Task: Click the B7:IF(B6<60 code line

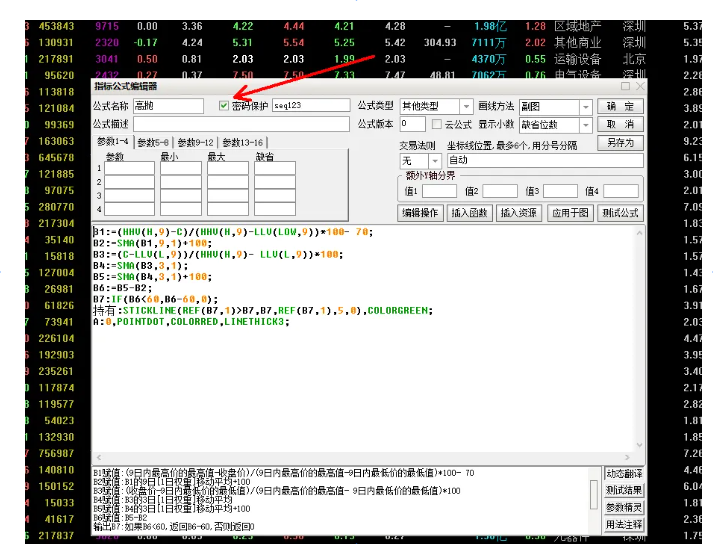Action: click(156, 299)
